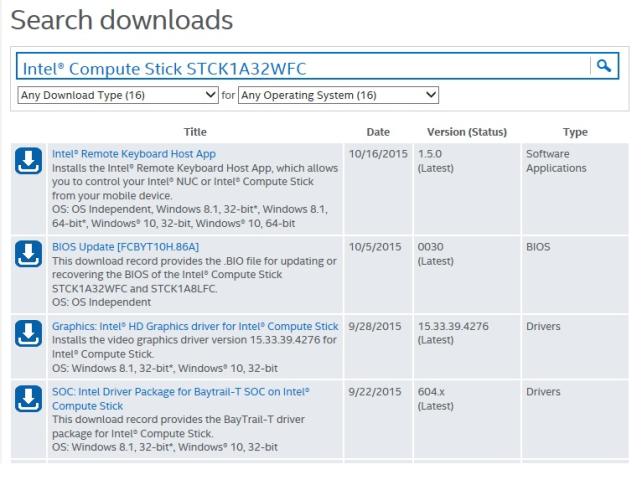The width and height of the screenshot is (642, 480).
Task: Click download icon for SOC Driver Package
Action: [28, 398]
